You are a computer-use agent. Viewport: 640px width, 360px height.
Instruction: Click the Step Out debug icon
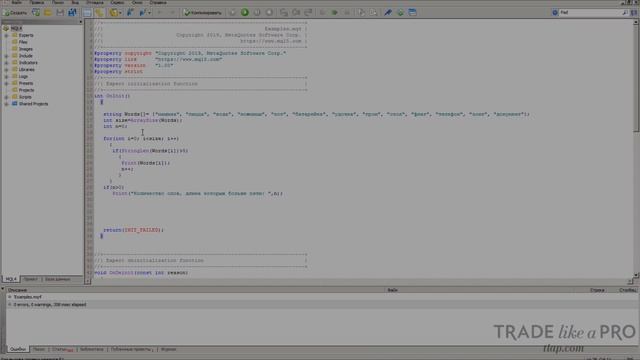[x=308, y=13]
